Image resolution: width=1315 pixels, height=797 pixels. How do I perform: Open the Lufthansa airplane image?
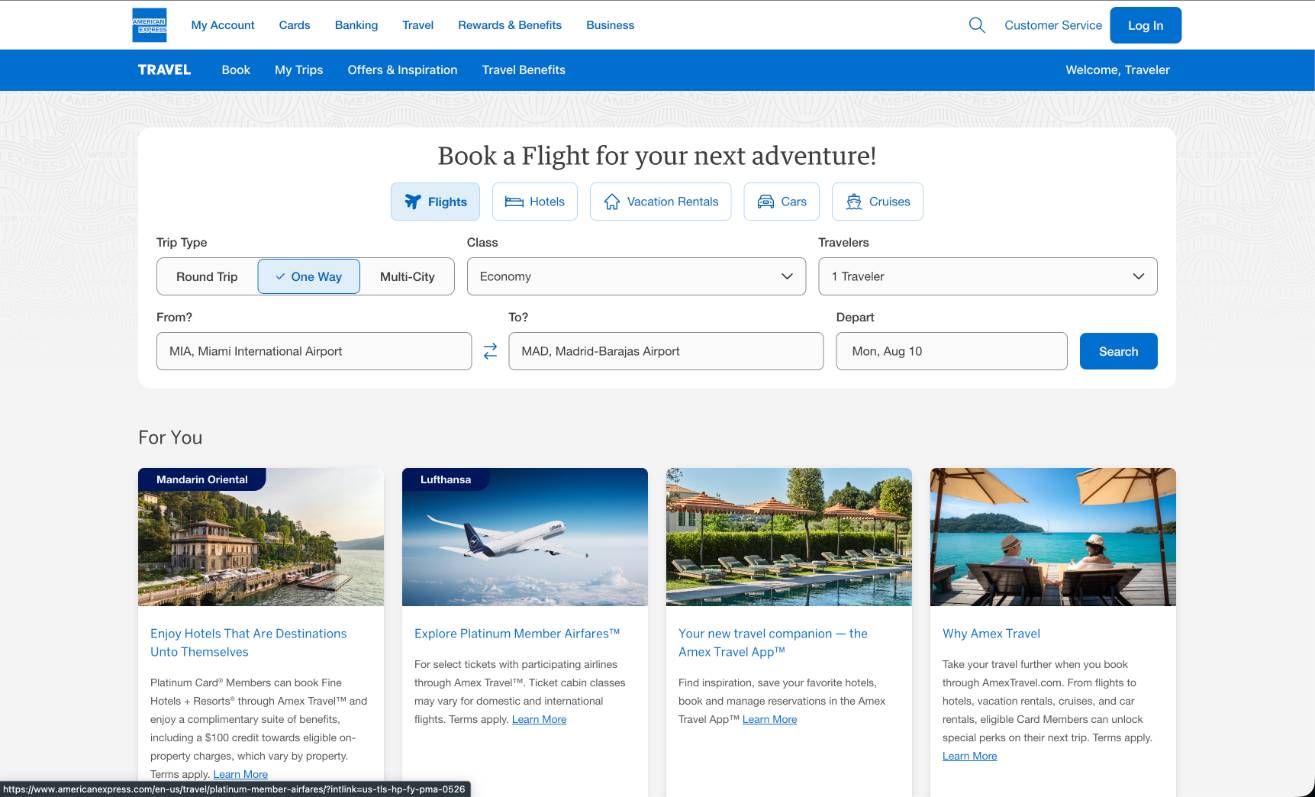[525, 537]
